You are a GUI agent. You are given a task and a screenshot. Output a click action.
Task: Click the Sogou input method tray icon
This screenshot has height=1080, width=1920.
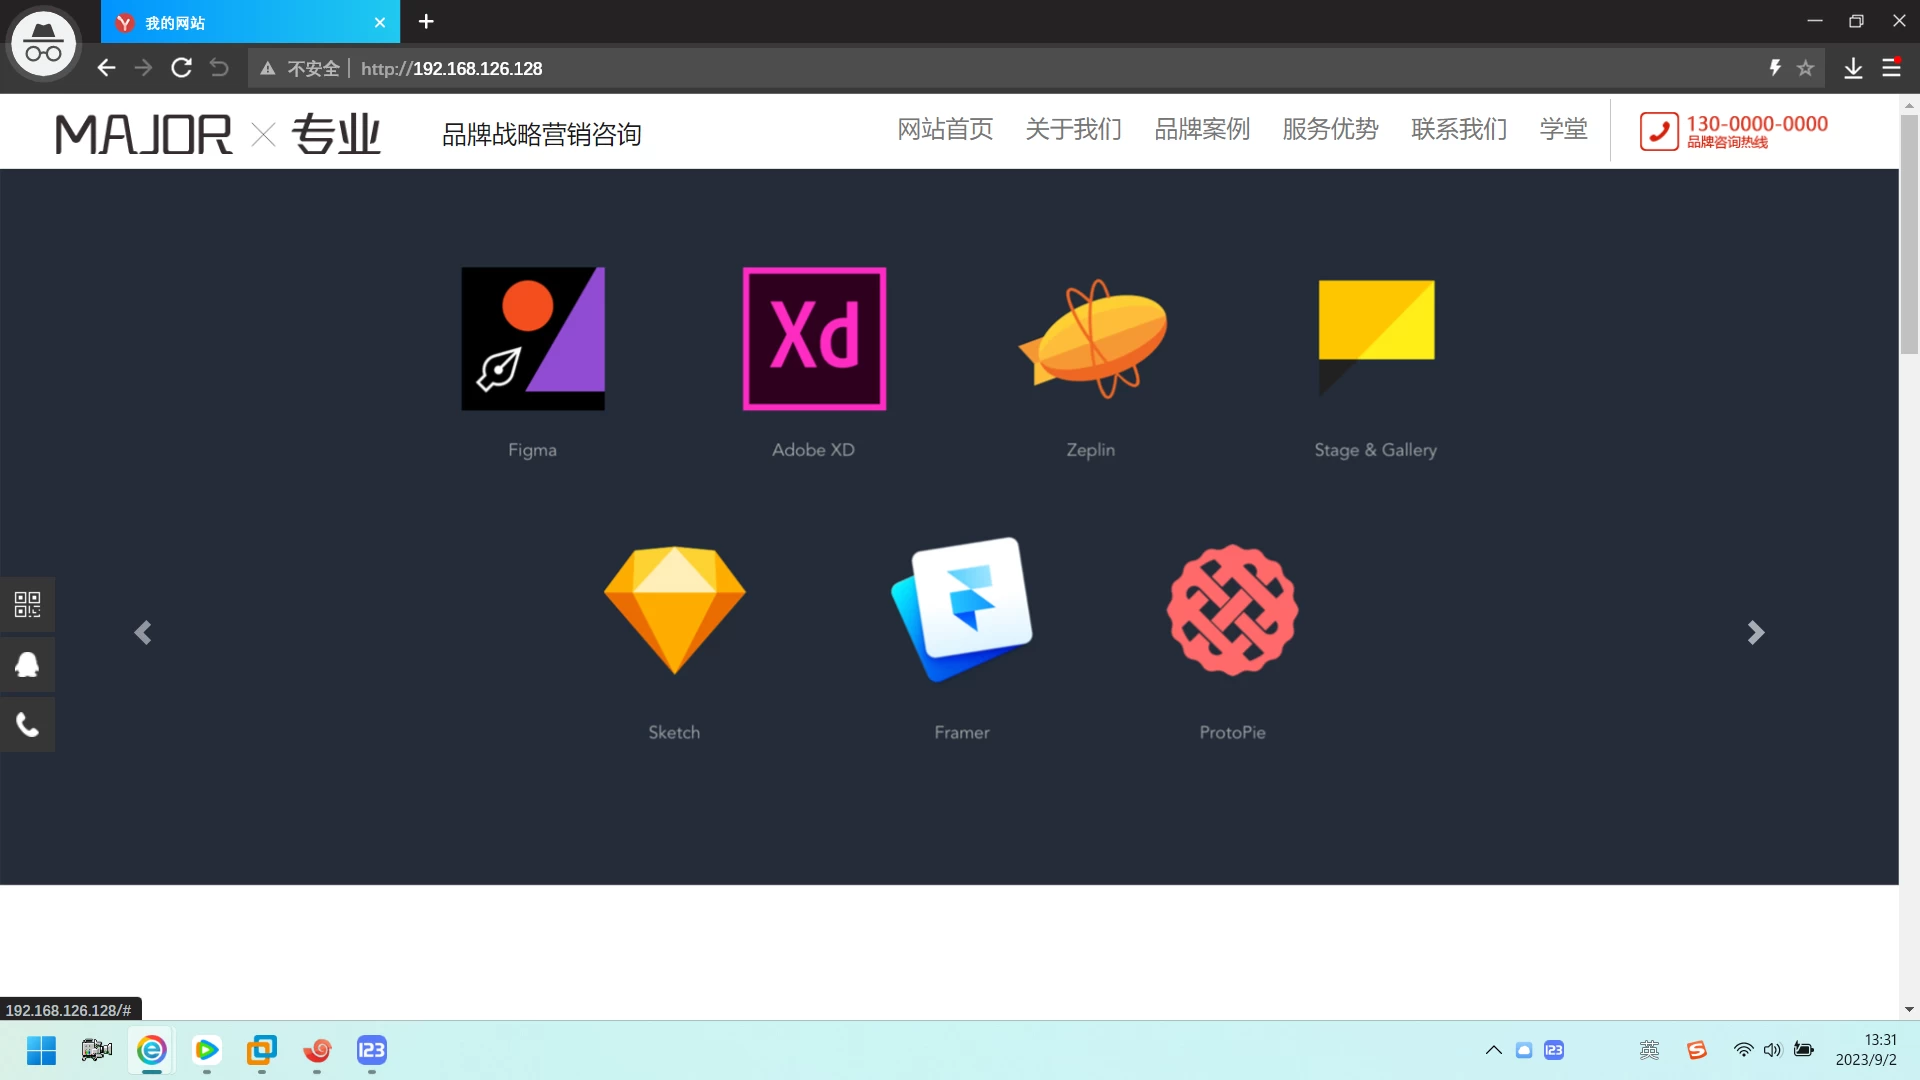(x=1696, y=1050)
